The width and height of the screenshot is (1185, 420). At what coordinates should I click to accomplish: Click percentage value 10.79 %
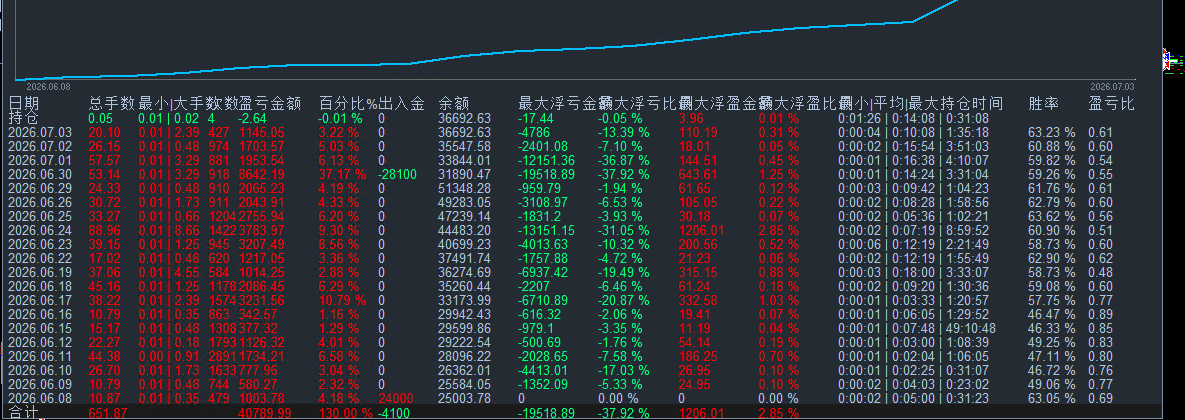344,301
